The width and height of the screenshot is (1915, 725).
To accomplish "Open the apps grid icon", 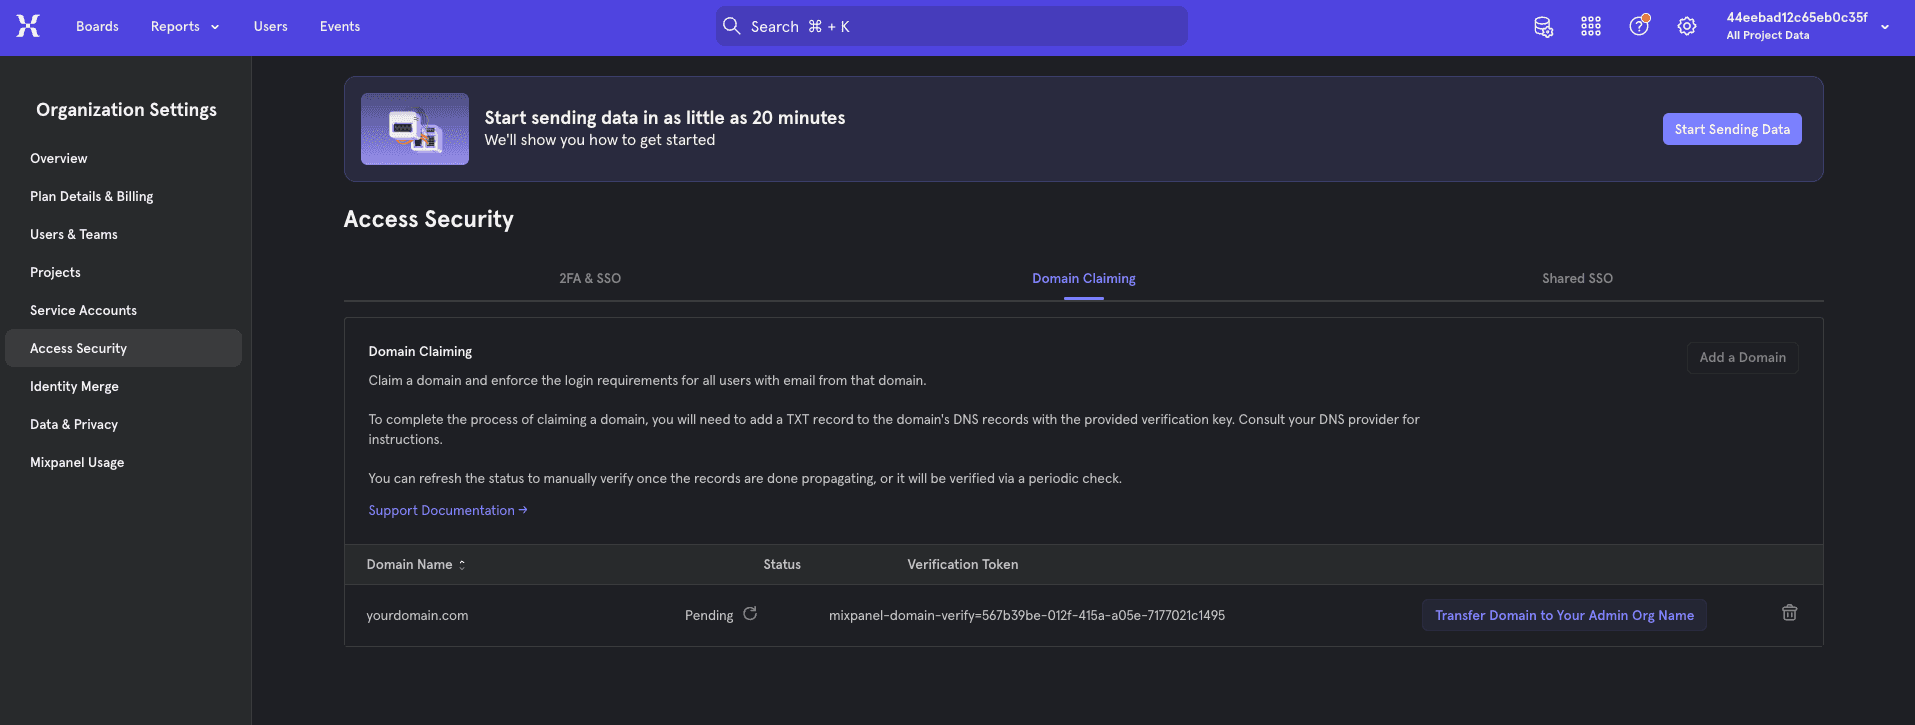I will [x=1590, y=27].
